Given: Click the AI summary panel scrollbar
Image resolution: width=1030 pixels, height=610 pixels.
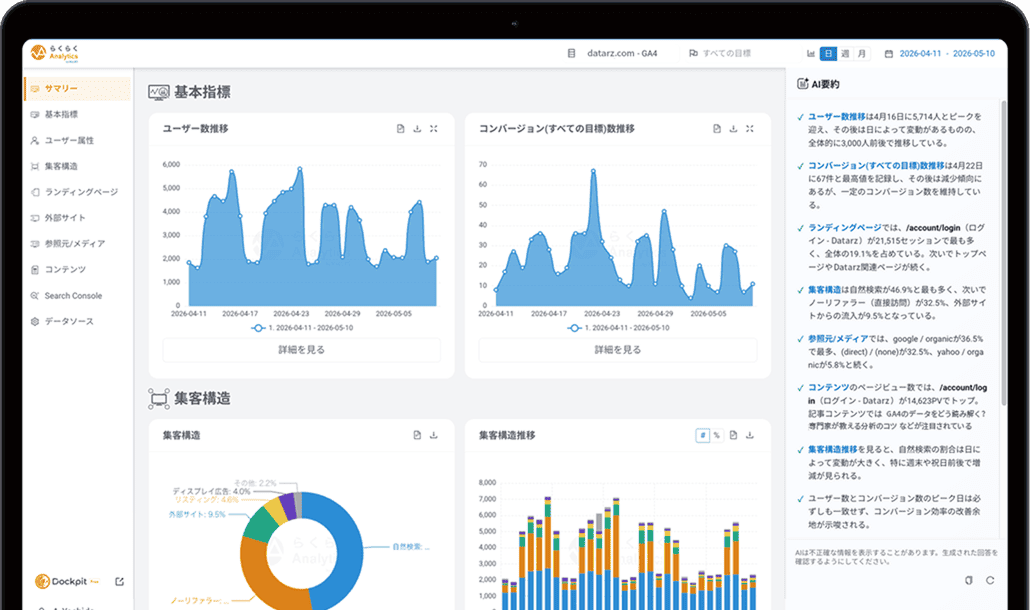Looking at the screenshot, I should coord(1003,253).
